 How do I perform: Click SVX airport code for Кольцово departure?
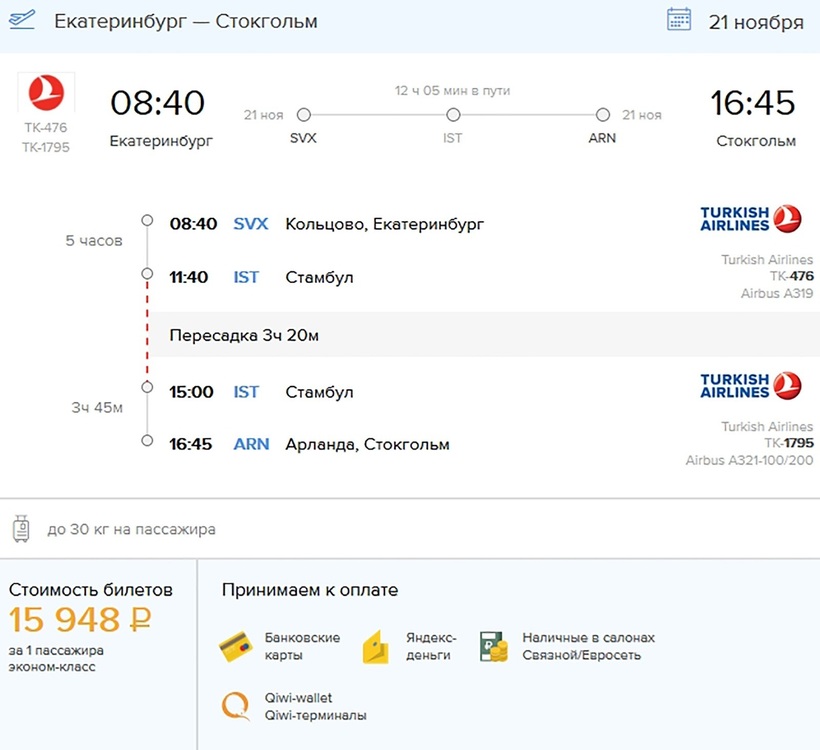250,224
